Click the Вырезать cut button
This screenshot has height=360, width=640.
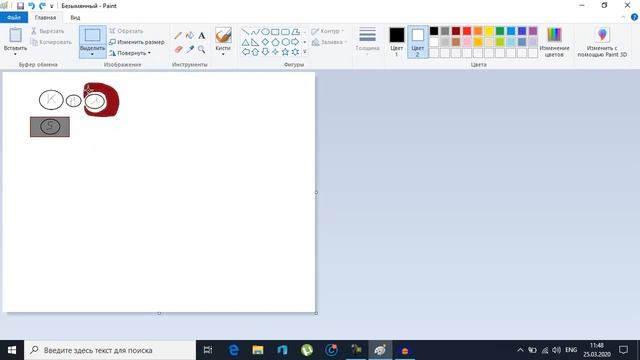(x=48, y=31)
